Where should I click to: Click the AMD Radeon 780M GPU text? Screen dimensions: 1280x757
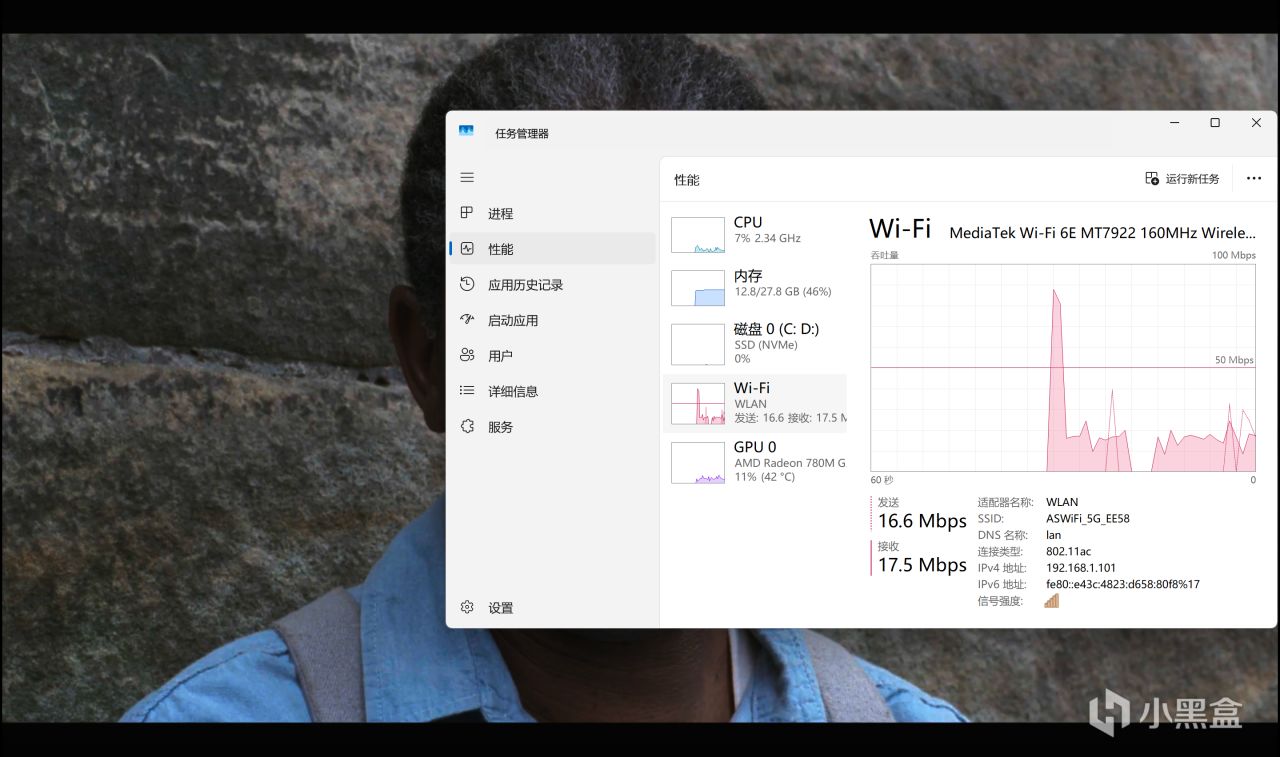[x=790, y=463]
